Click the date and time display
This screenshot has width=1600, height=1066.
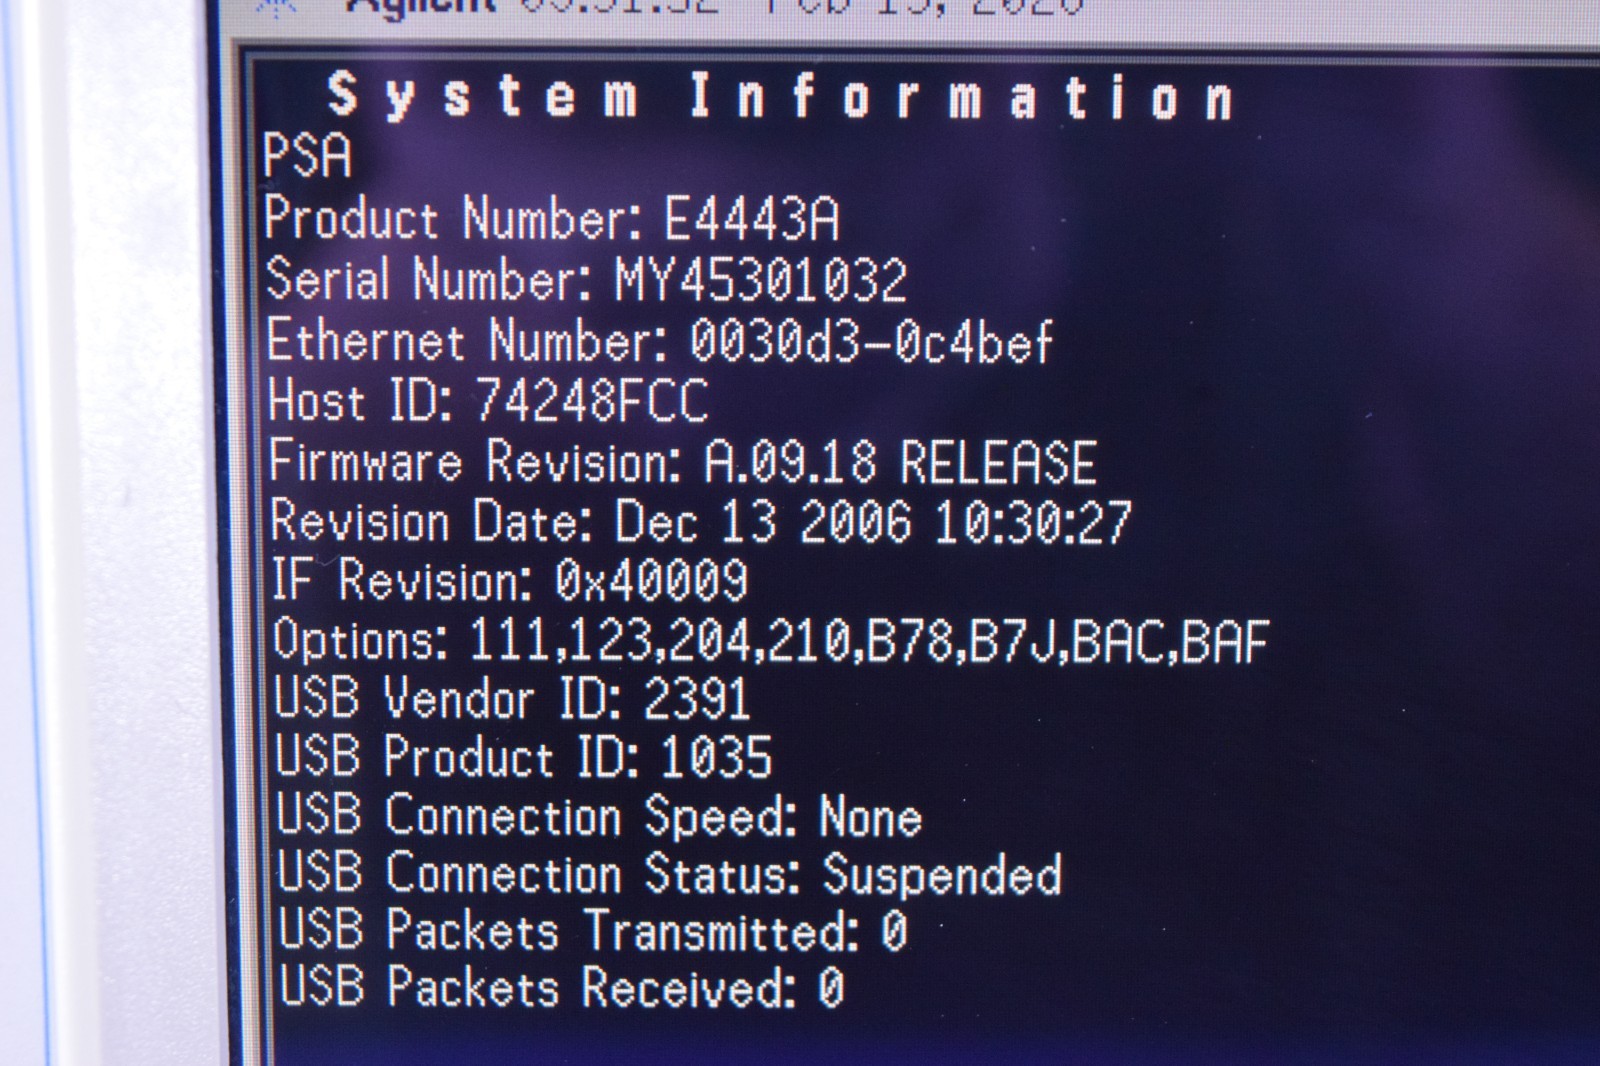coord(802,6)
